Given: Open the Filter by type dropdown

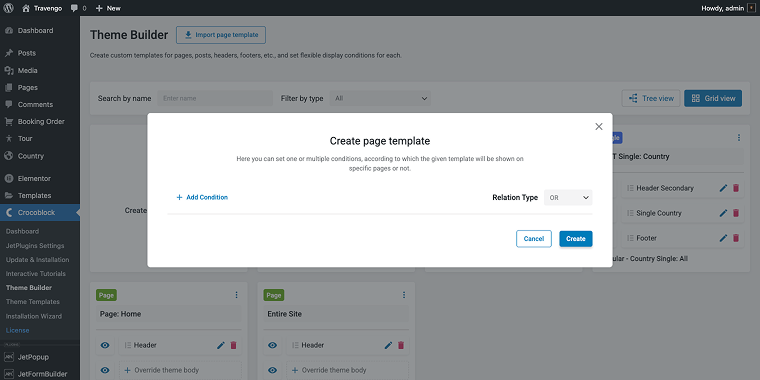Looking at the screenshot, I should [x=380, y=98].
